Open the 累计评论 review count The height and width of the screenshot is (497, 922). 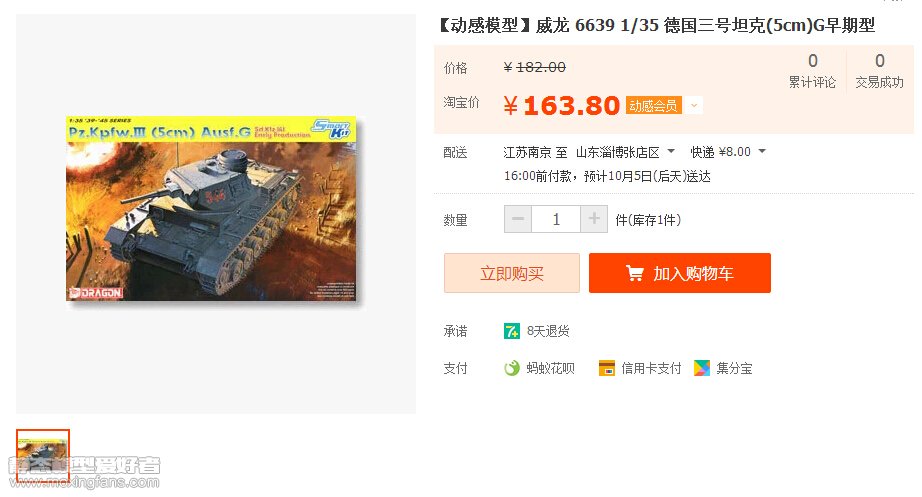click(x=812, y=71)
